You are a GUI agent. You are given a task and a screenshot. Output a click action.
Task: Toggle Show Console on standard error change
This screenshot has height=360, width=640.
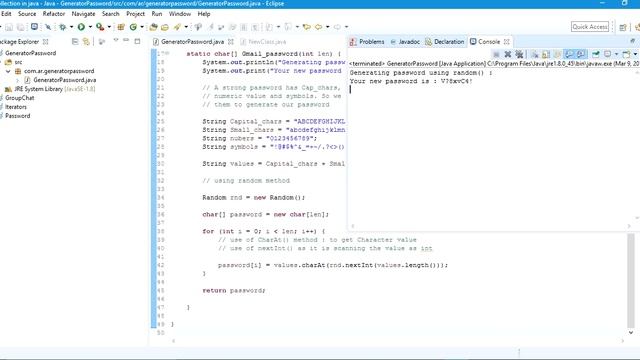pos(581,54)
